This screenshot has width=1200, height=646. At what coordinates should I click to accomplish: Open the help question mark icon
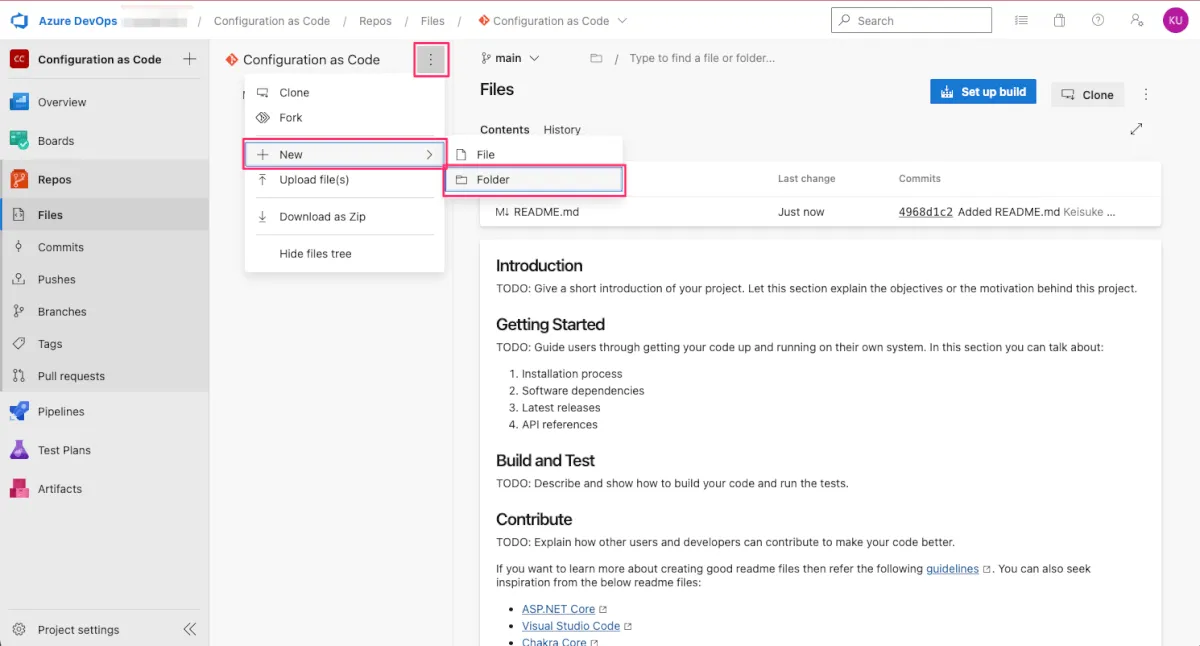(x=1098, y=20)
